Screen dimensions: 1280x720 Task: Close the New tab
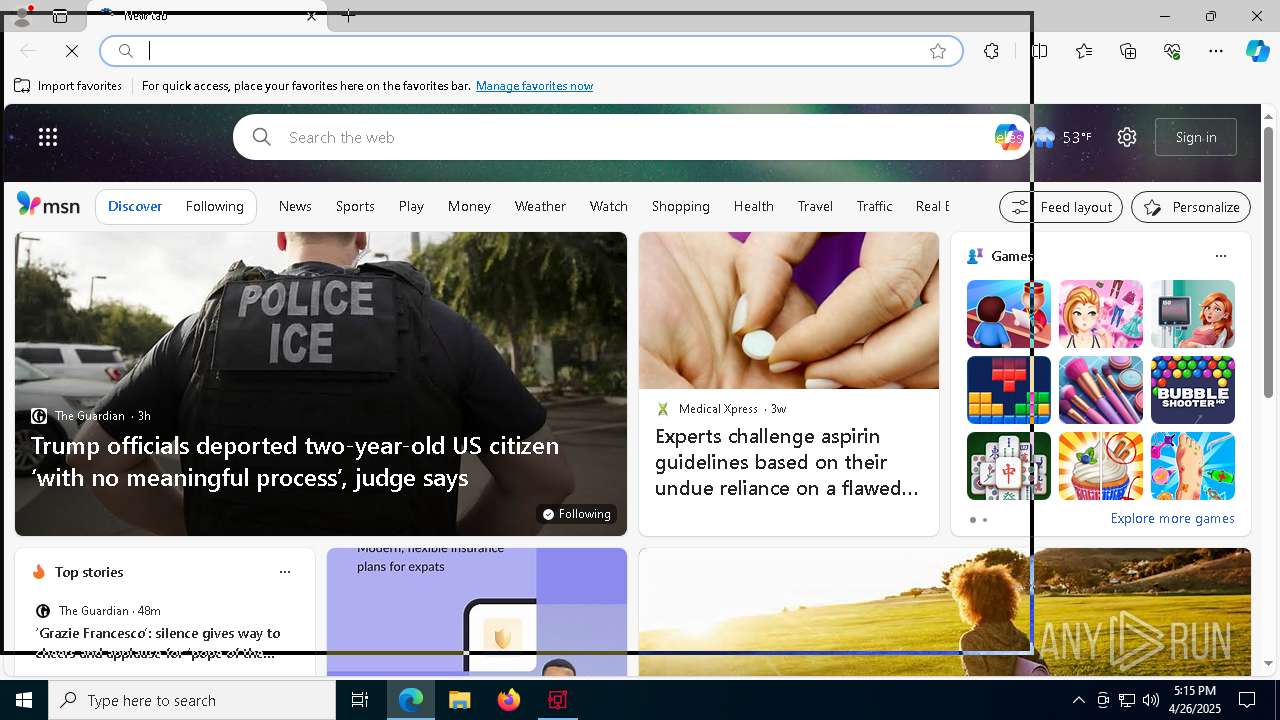tap(311, 16)
